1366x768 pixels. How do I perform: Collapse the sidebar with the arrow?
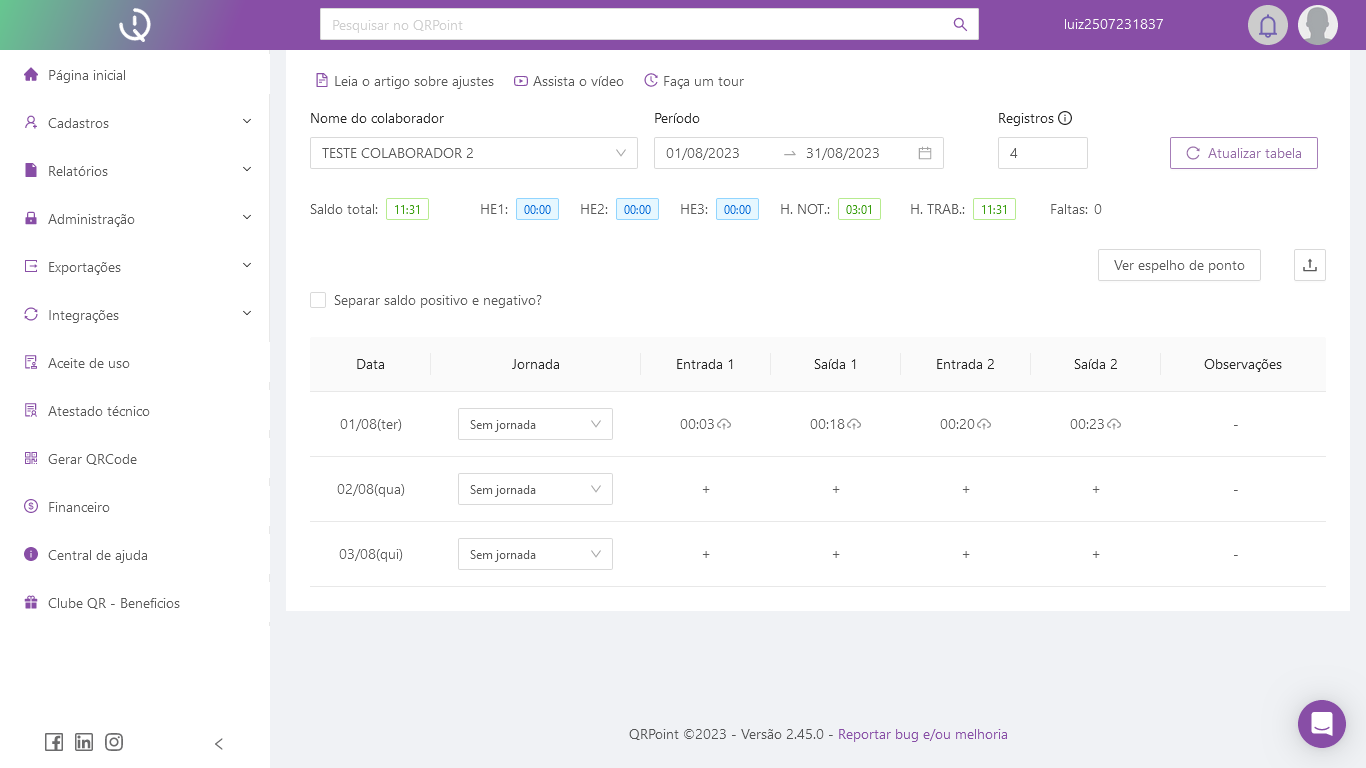(x=219, y=744)
